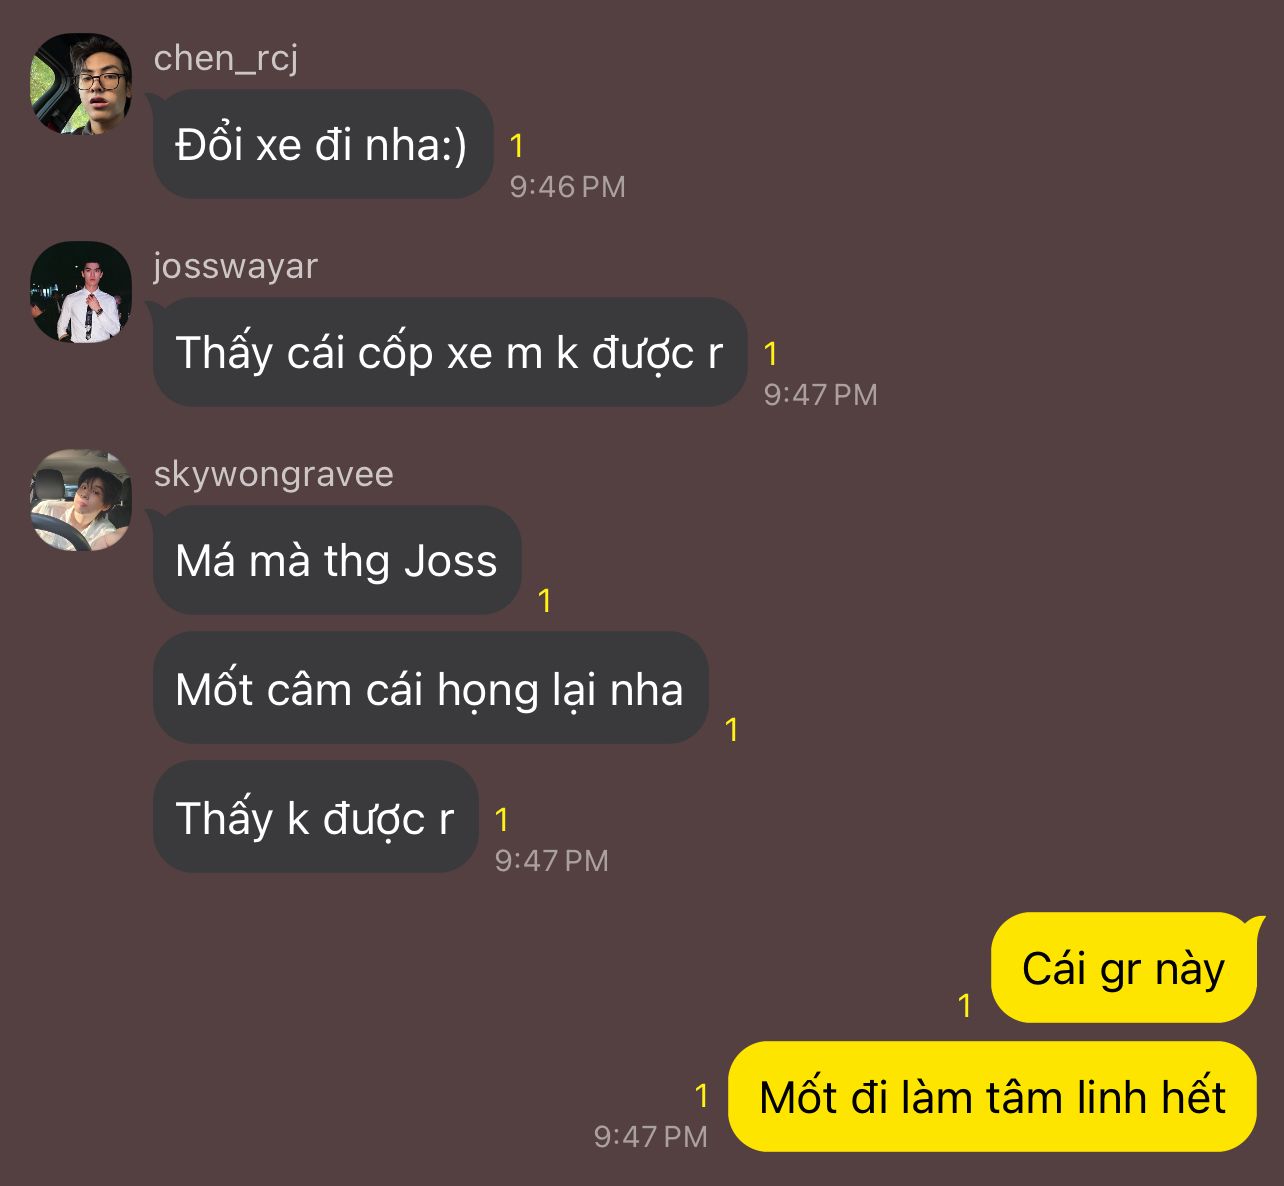Screen dimensions: 1284x1186
Task: Tap unread count next to 'Cái gr này'
Action: click(965, 1006)
